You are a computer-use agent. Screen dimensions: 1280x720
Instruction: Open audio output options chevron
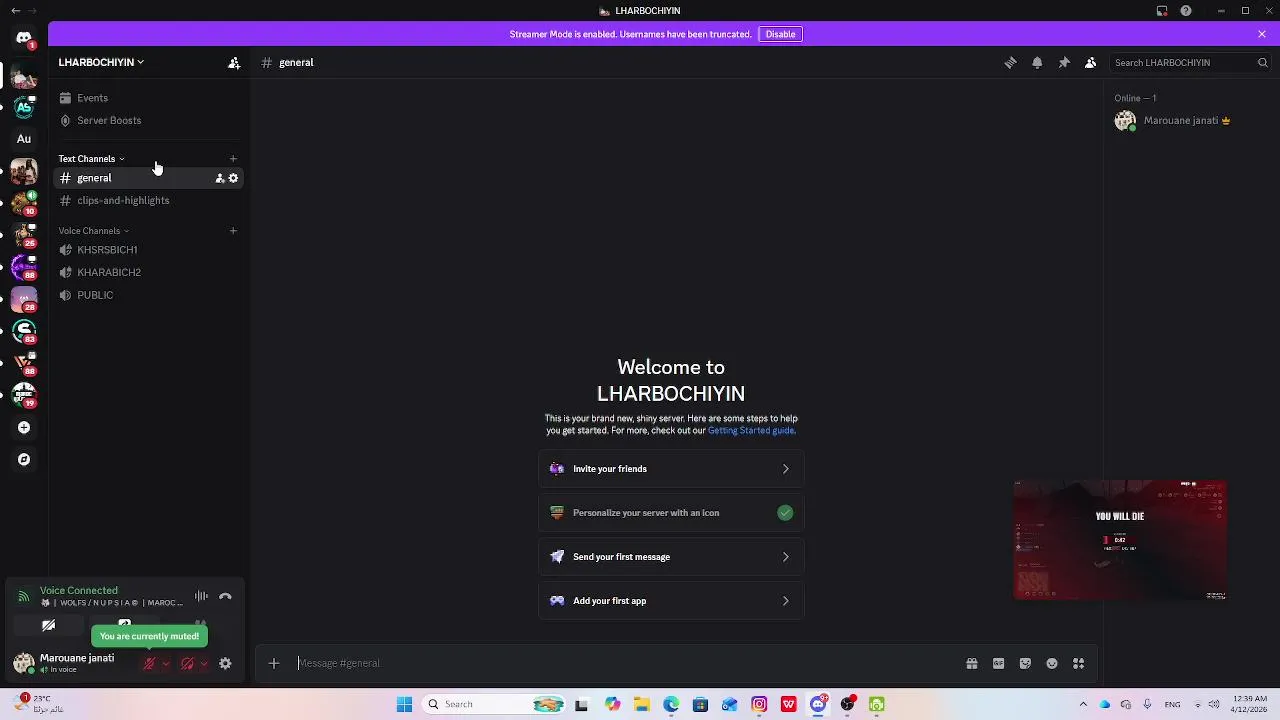204,664
